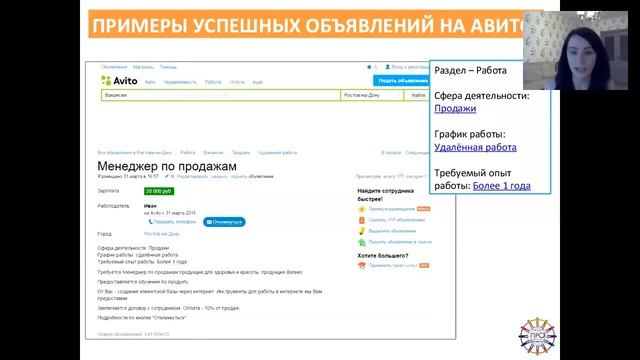The height and width of the screenshot is (360, 640).
Task: Click the VIP объявление icon
Action: [x=362, y=220]
